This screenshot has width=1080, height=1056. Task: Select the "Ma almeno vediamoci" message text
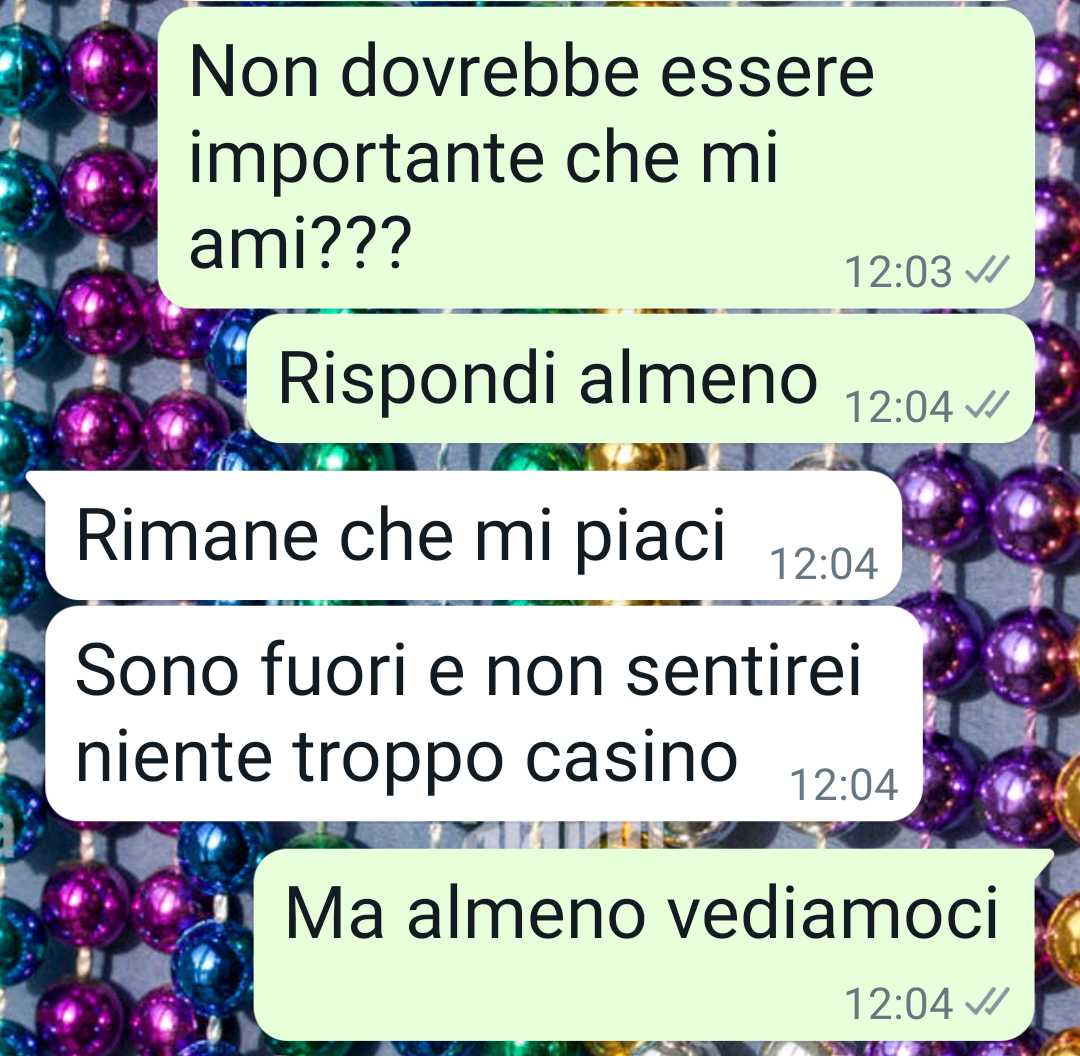641,914
